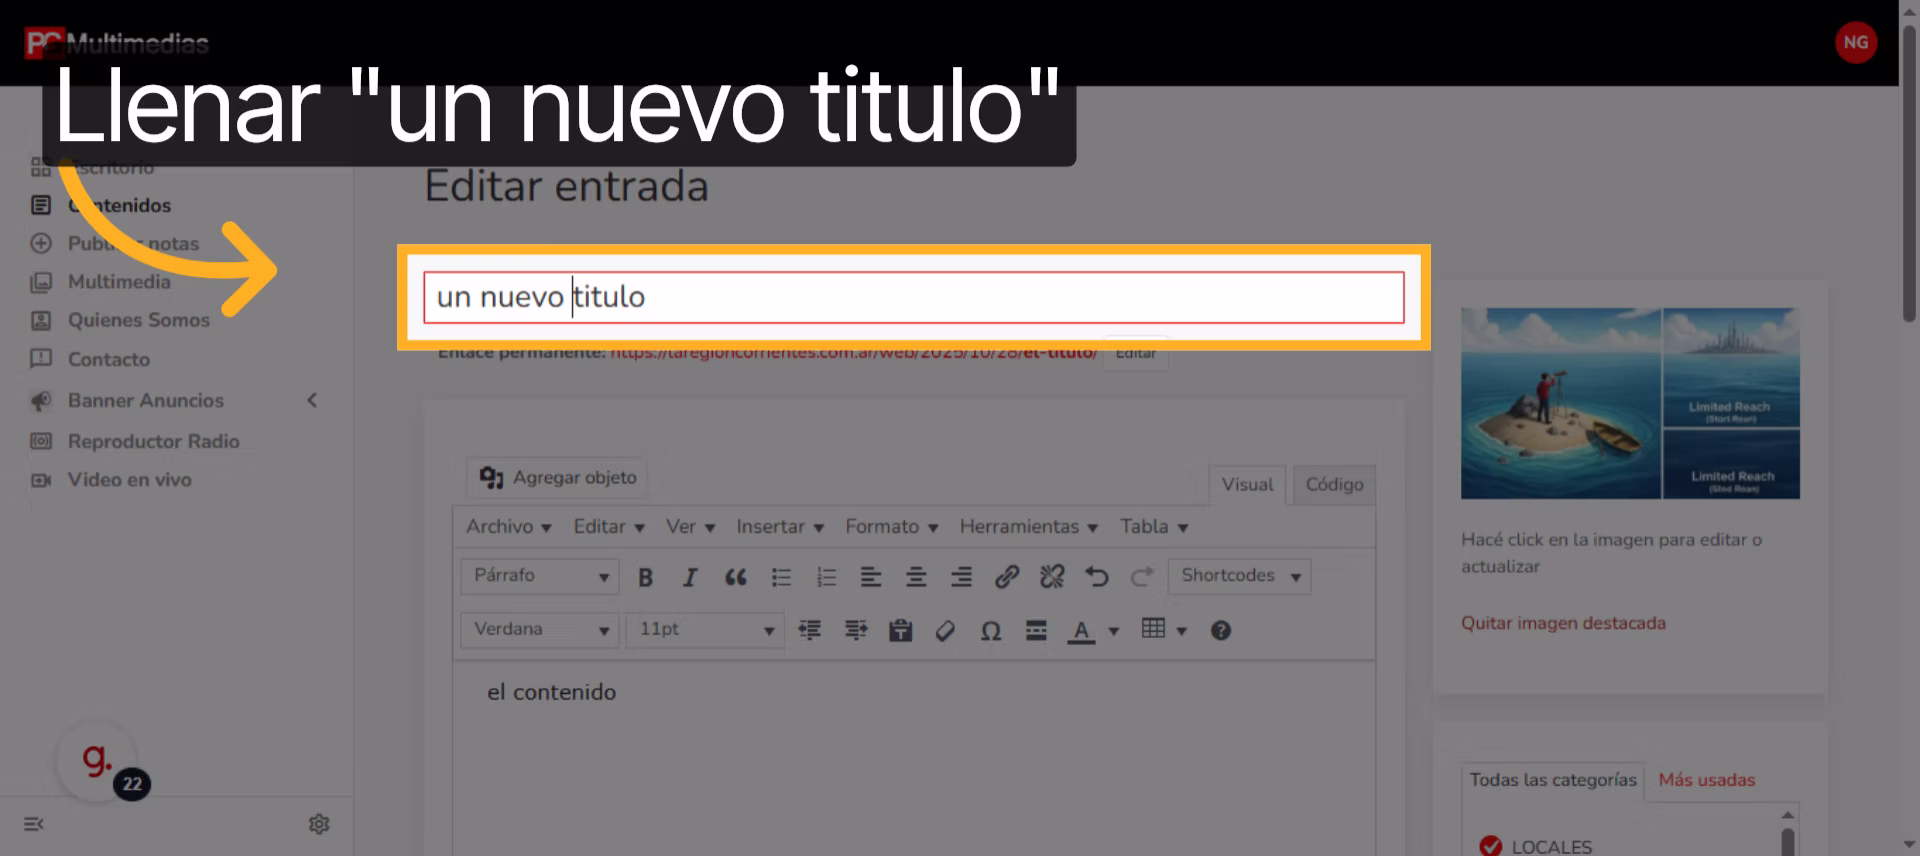Screen dimensions: 1920x856
Task: Apply Italic formatting in editor toolbar
Action: pyautogui.click(x=690, y=577)
